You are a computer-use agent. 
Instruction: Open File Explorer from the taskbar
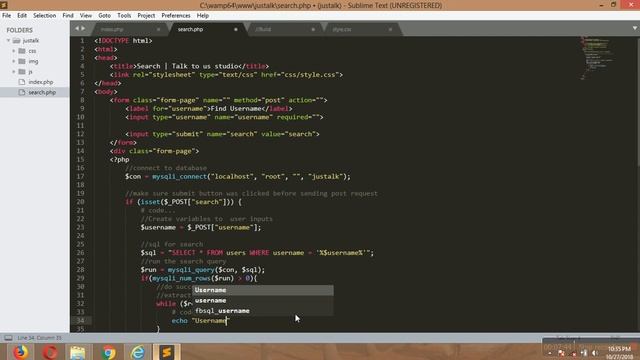tap(78, 352)
